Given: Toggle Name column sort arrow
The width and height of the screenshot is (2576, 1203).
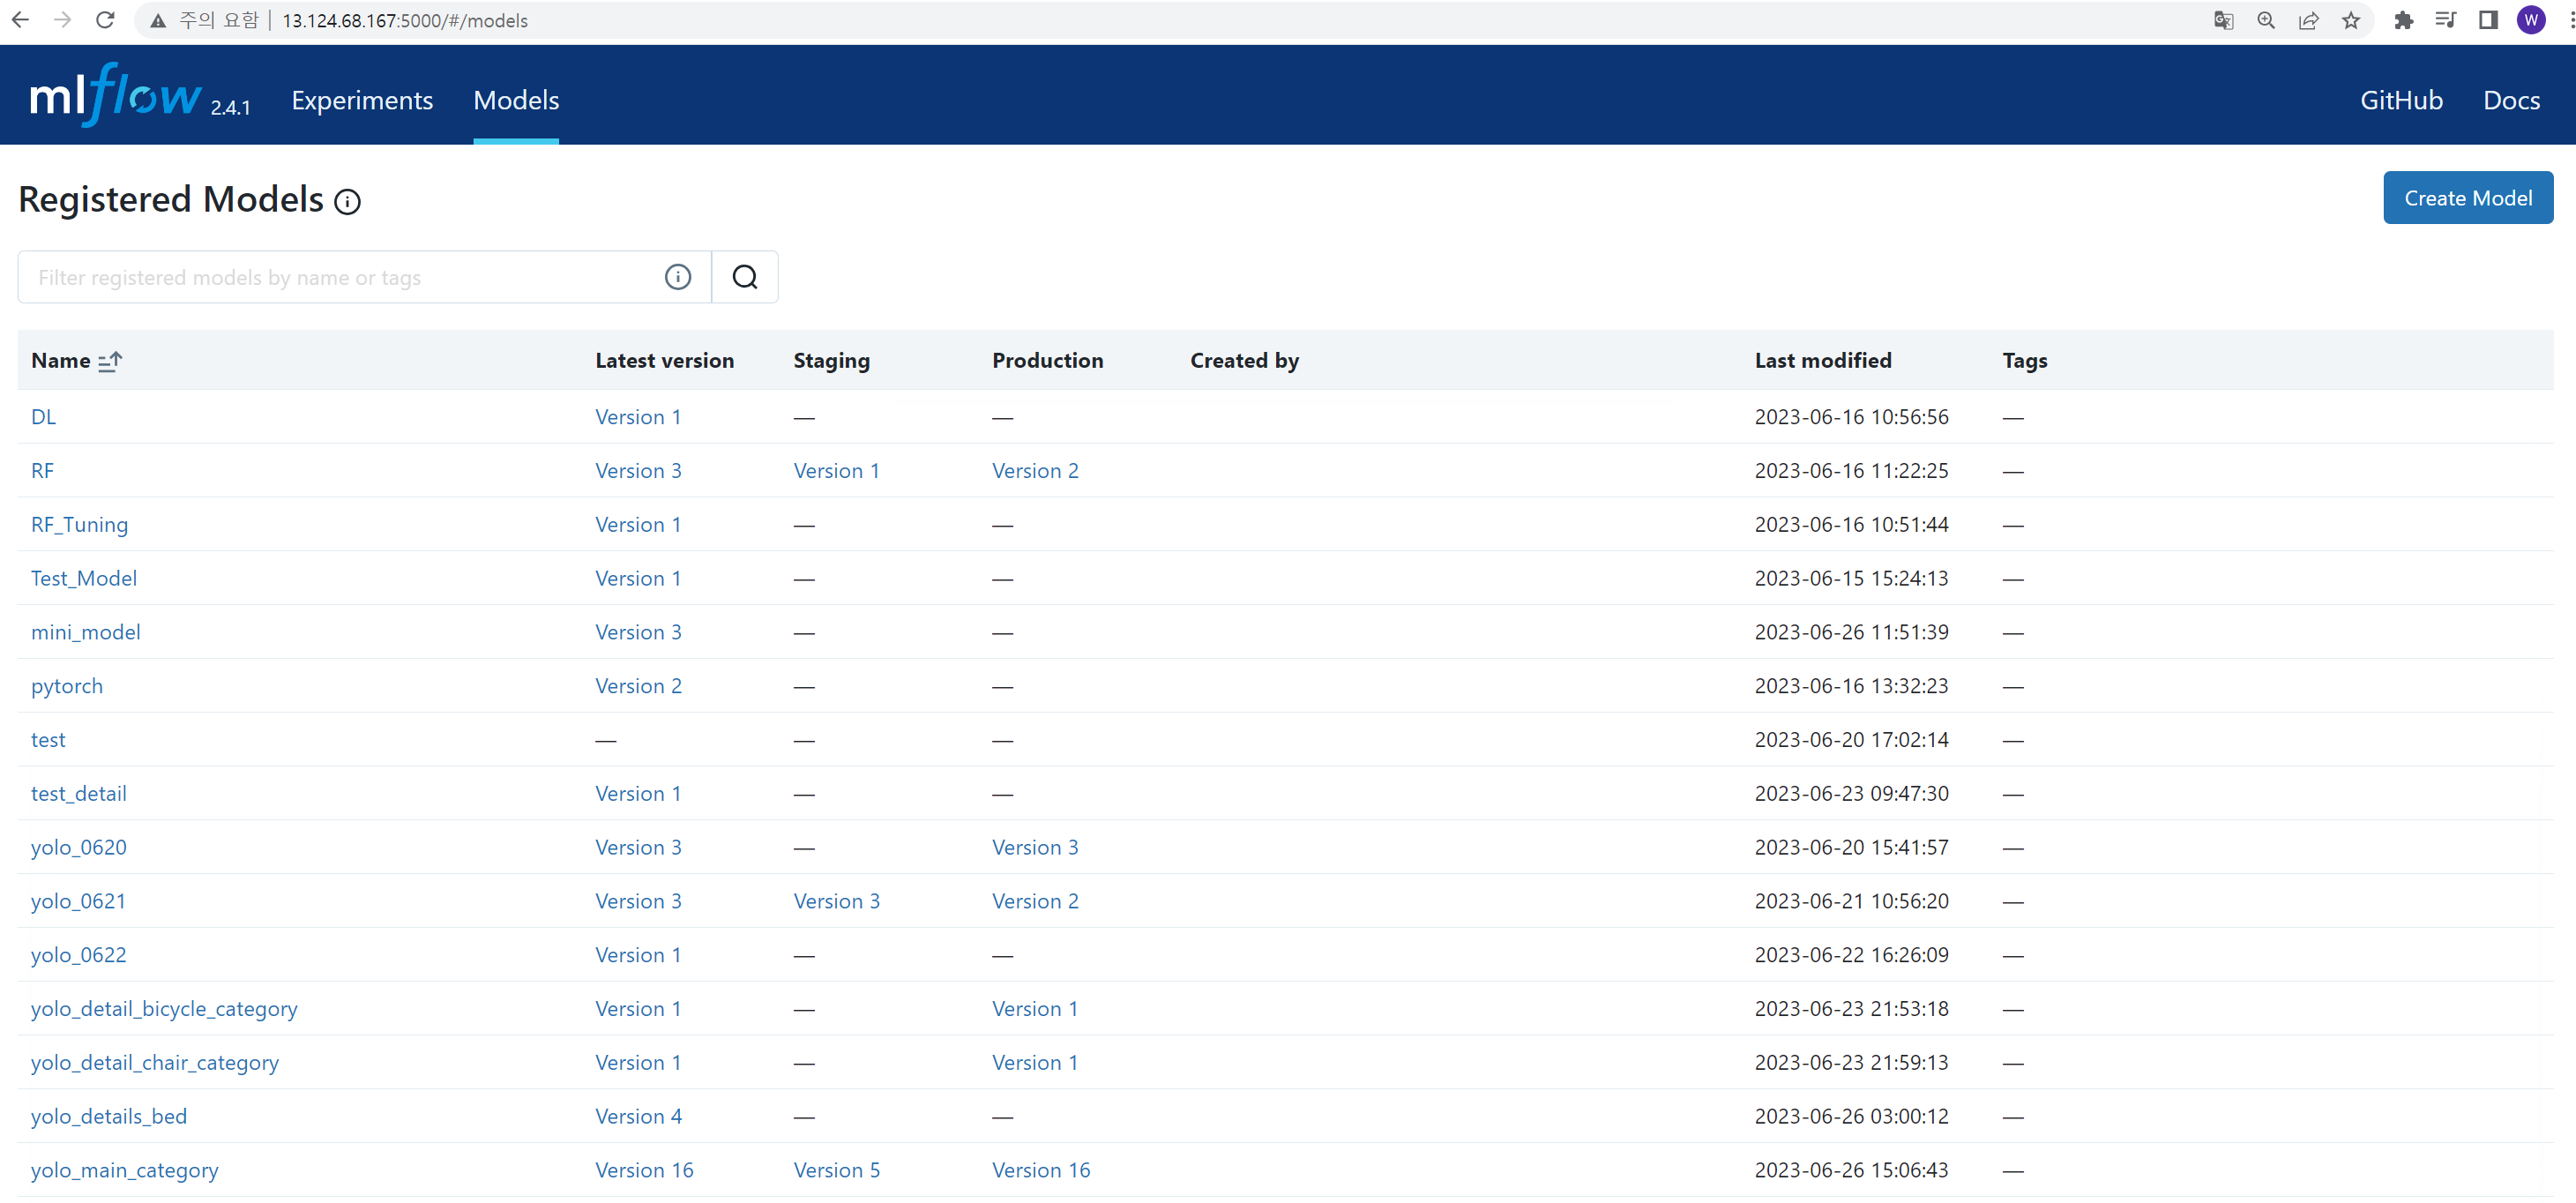Looking at the screenshot, I should (110, 361).
